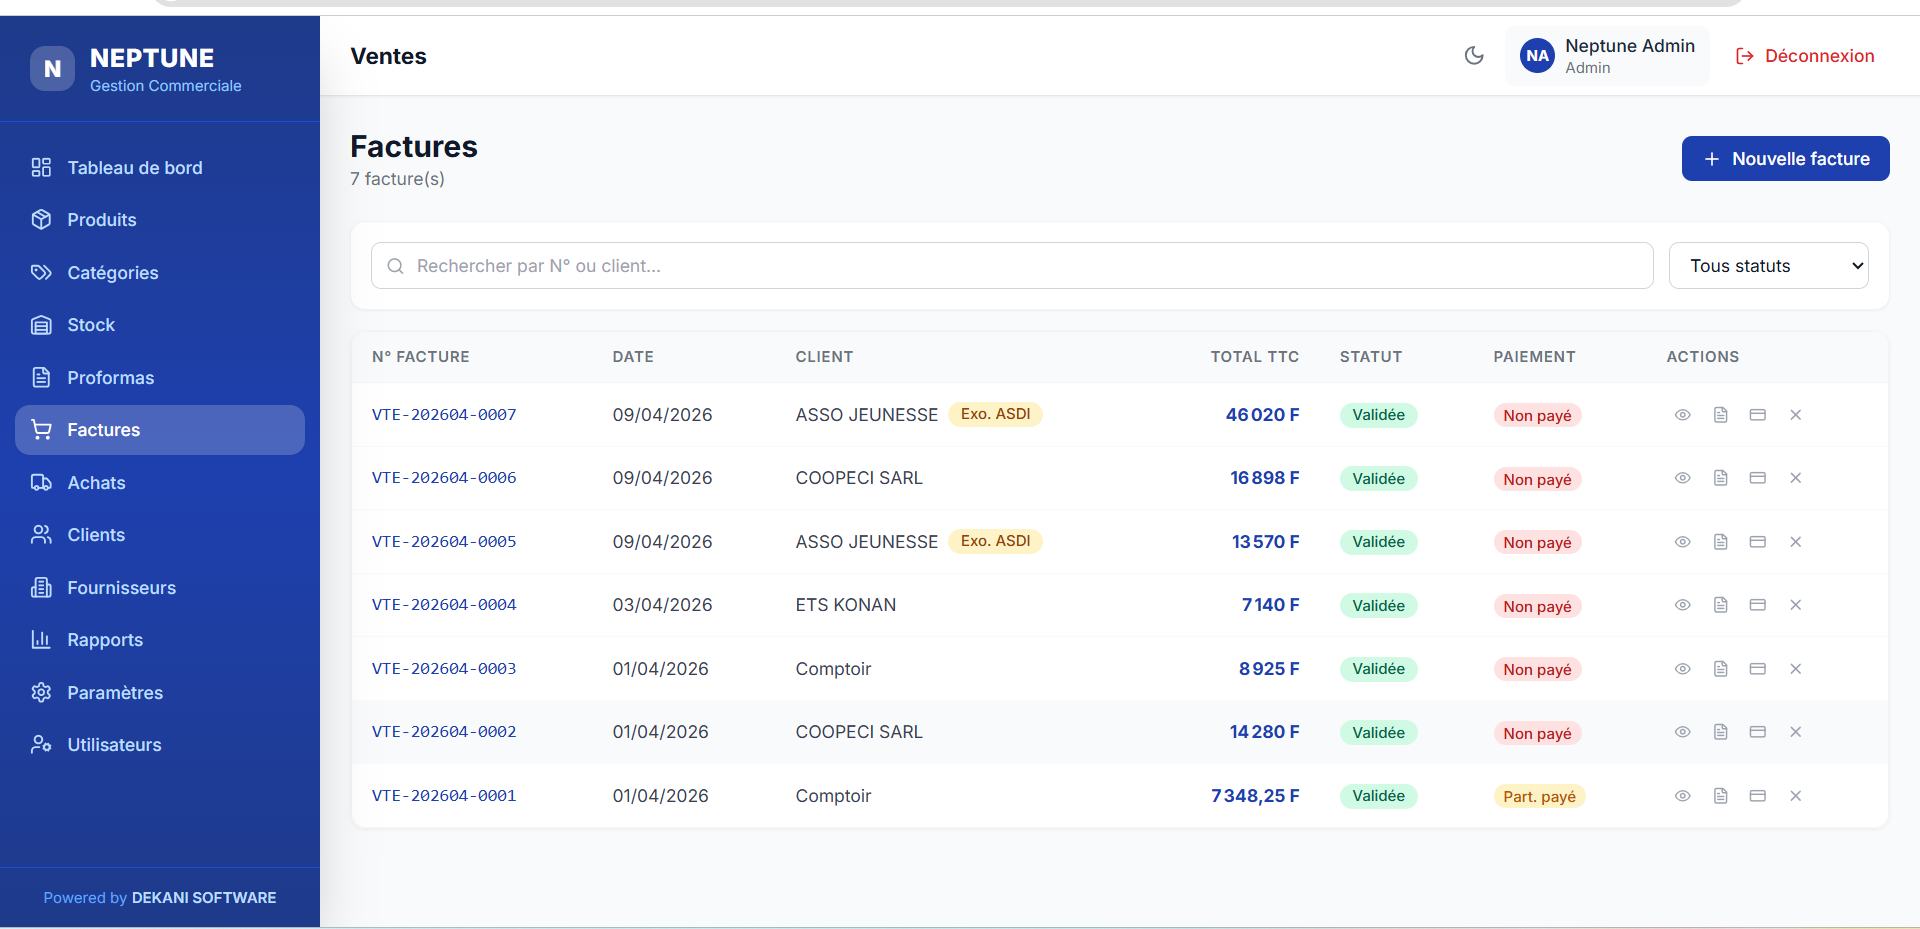The height and width of the screenshot is (929, 1920).
Task: Click the Exo. ASDI badge on invoice 0007
Action: pos(995,414)
